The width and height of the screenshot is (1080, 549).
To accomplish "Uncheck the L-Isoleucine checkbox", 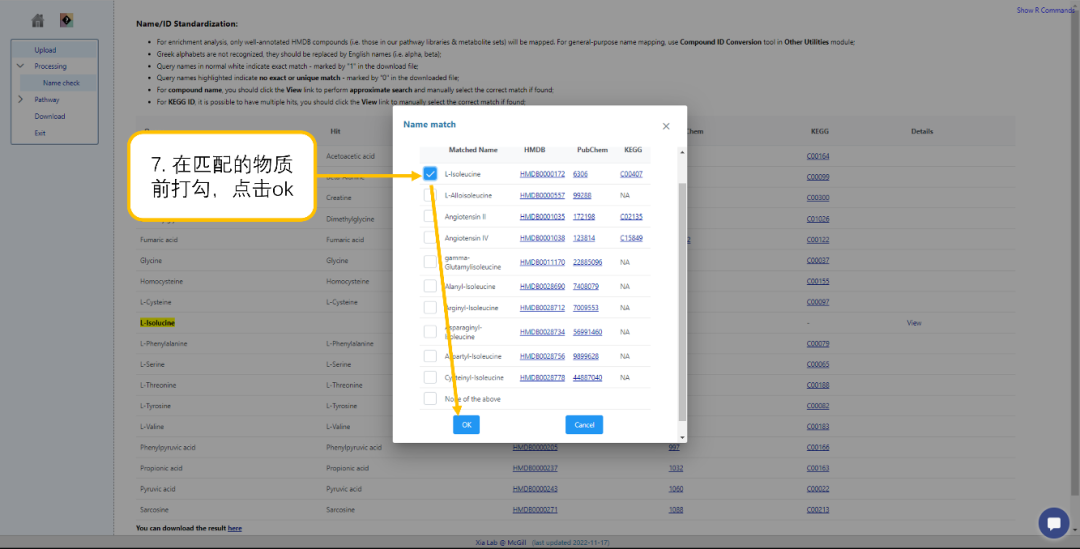I will pos(430,174).
